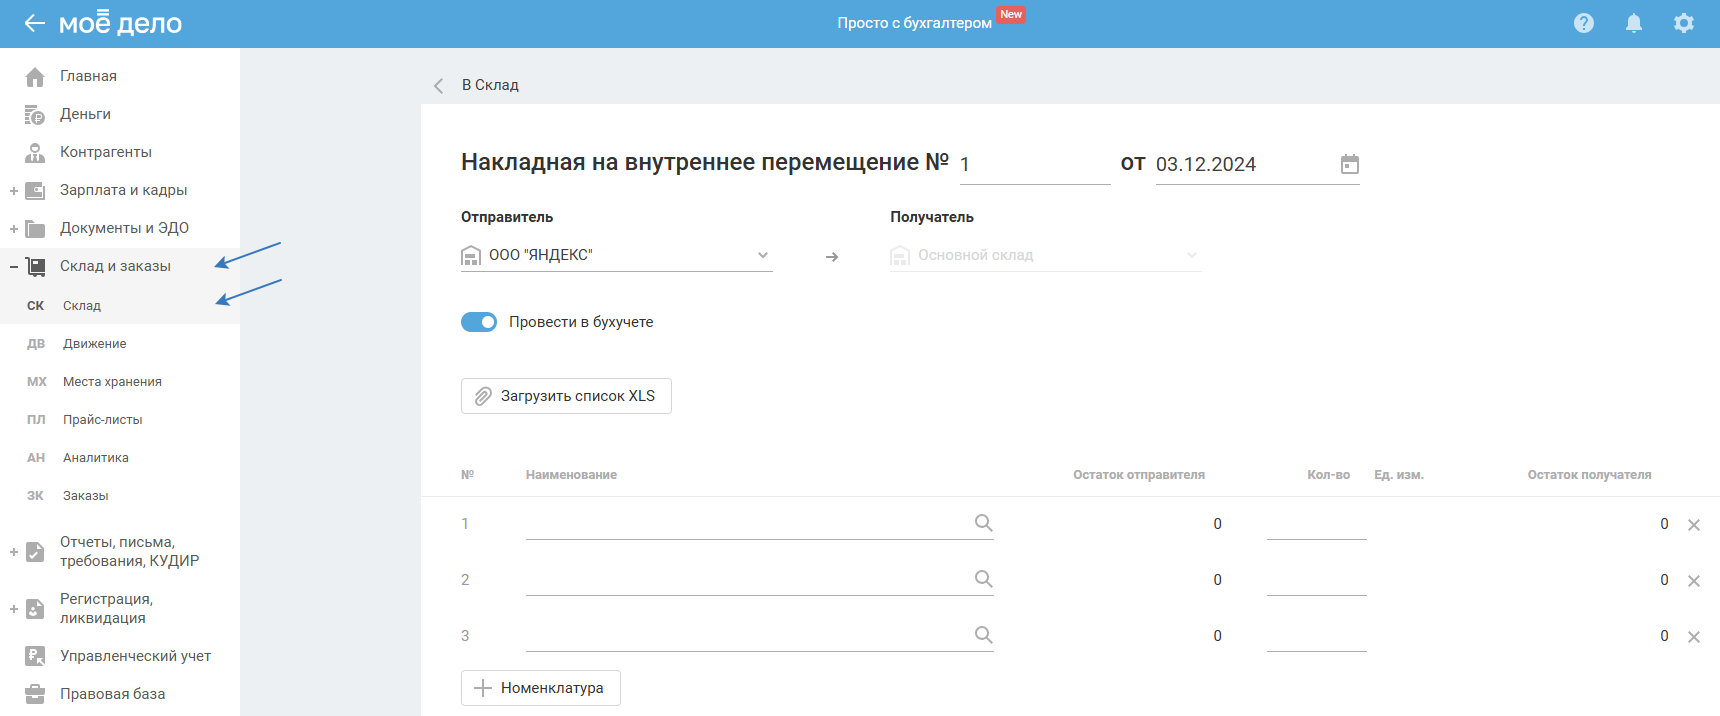
Task: Open 'Движение' in the sidebar
Action: click(94, 344)
